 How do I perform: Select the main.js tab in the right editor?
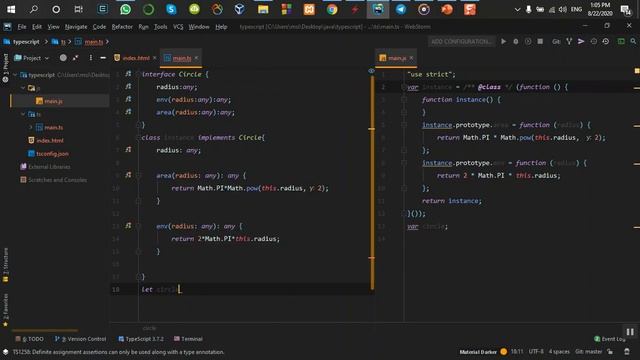click(396, 58)
